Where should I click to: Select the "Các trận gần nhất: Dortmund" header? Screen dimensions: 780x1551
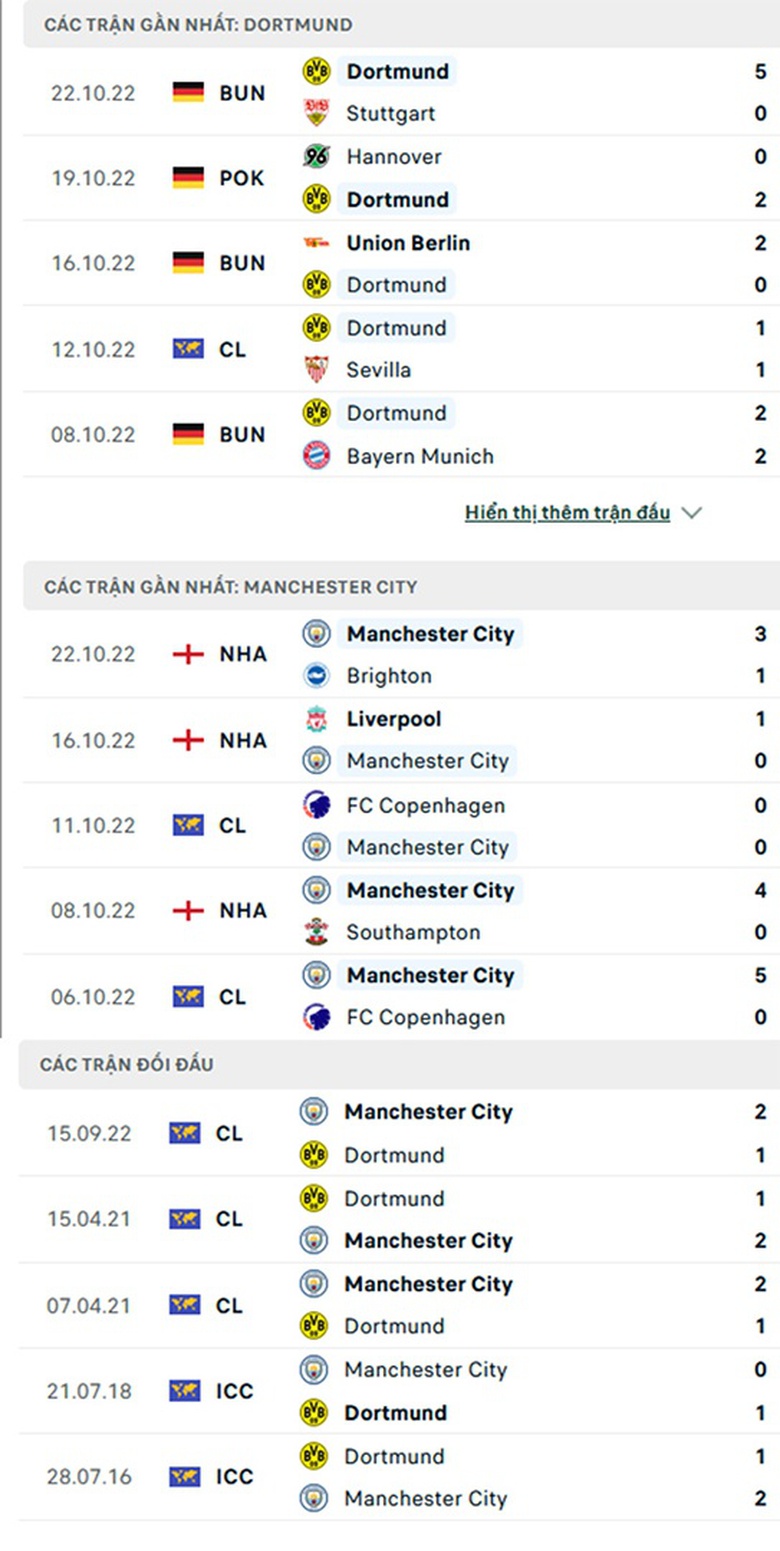(x=198, y=25)
